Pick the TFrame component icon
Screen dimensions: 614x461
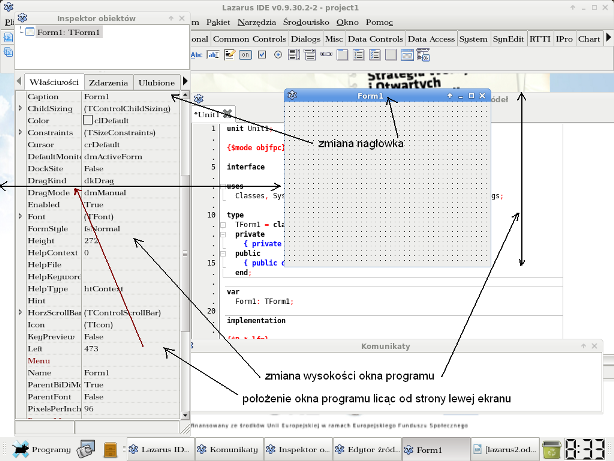(407, 55)
